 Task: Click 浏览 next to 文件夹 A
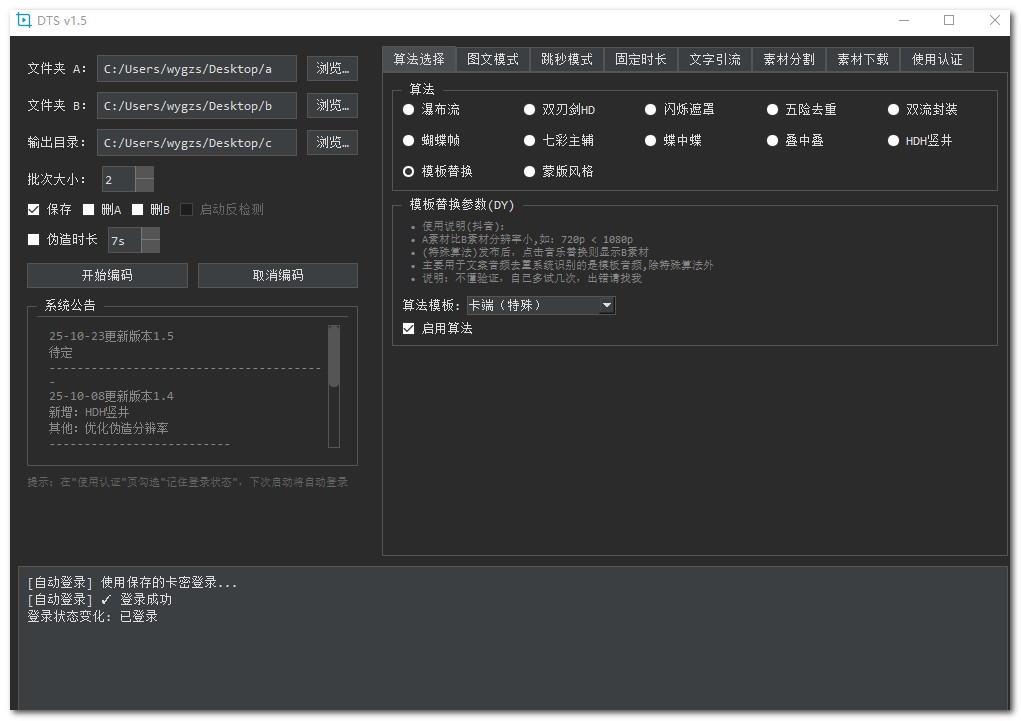[x=334, y=69]
